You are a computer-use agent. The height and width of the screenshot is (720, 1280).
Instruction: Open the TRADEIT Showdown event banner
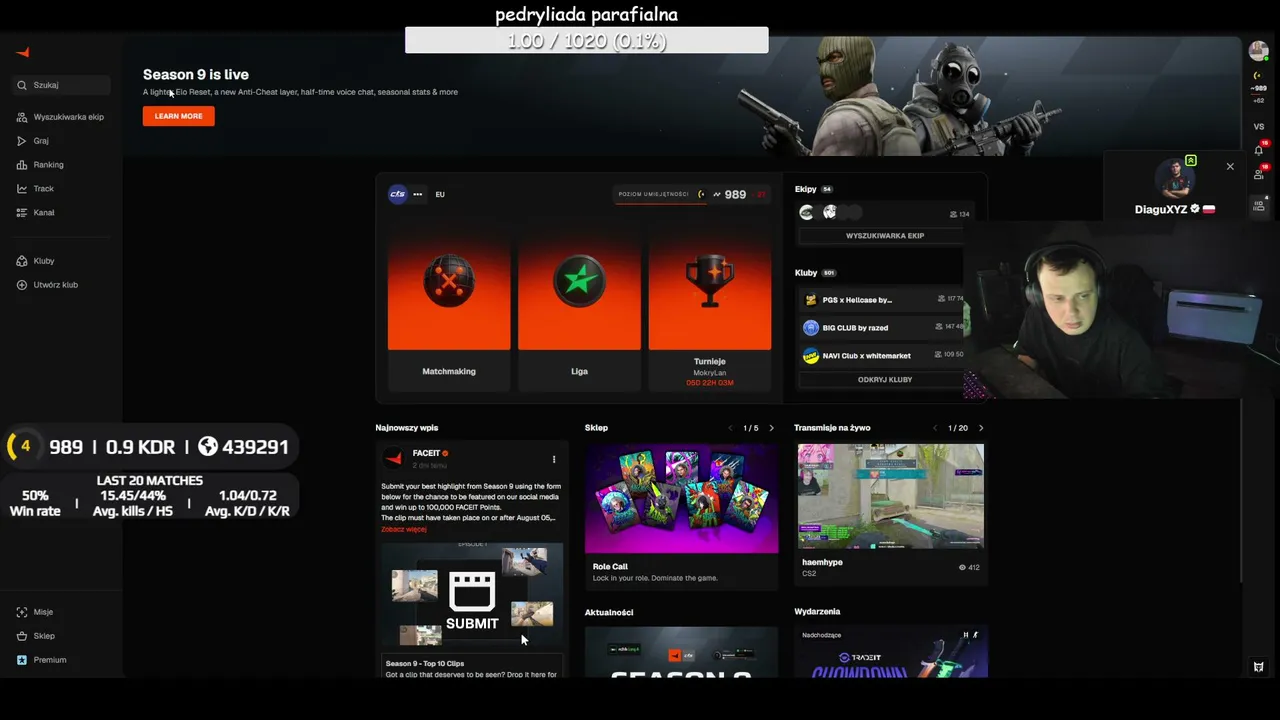click(891, 652)
